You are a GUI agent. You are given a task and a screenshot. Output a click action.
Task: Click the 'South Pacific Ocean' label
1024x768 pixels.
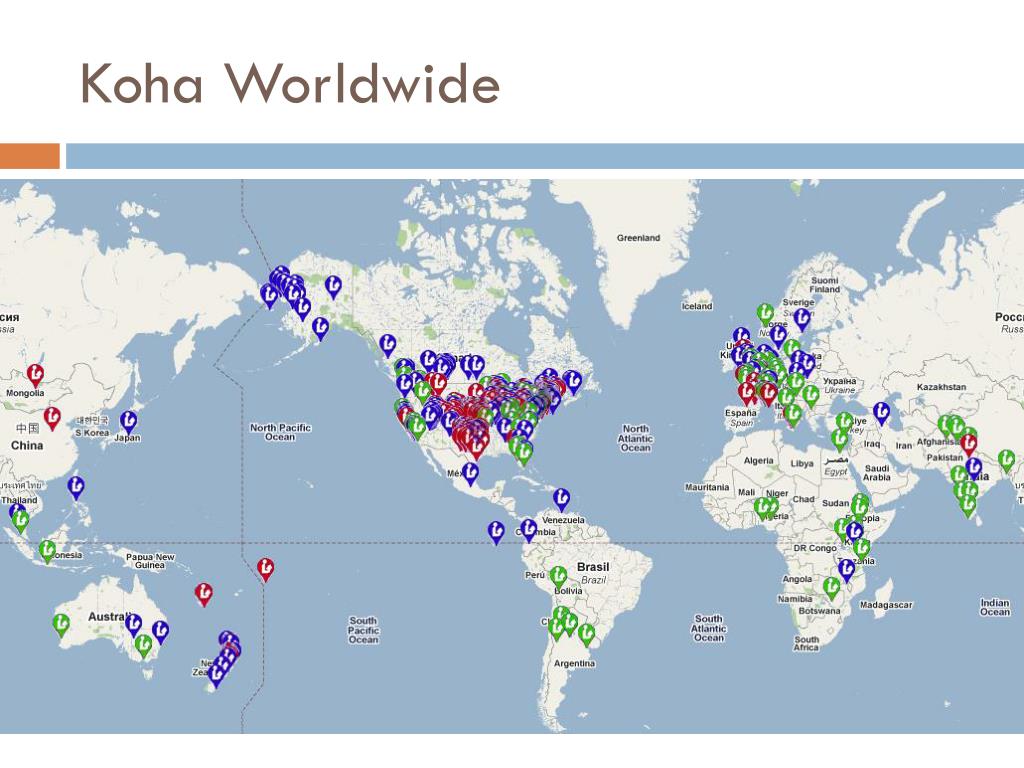pos(363,630)
